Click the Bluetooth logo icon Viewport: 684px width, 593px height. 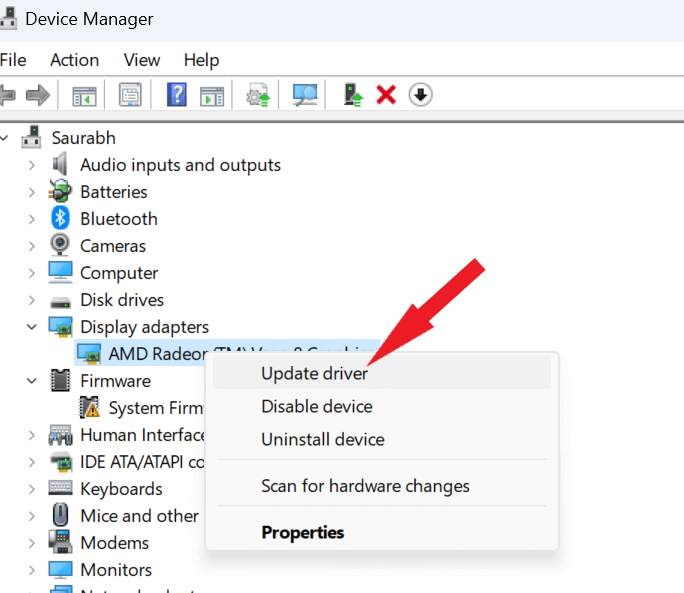click(60, 218)
